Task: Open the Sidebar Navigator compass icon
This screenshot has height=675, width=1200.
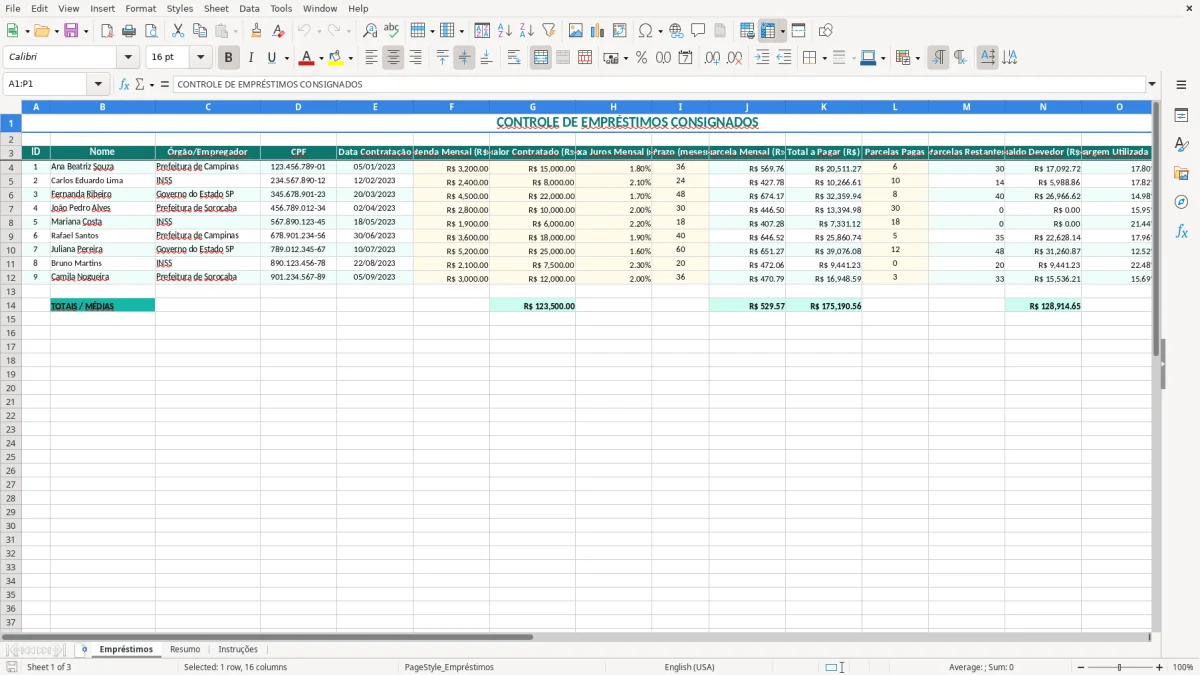Action: point(1181,202)
